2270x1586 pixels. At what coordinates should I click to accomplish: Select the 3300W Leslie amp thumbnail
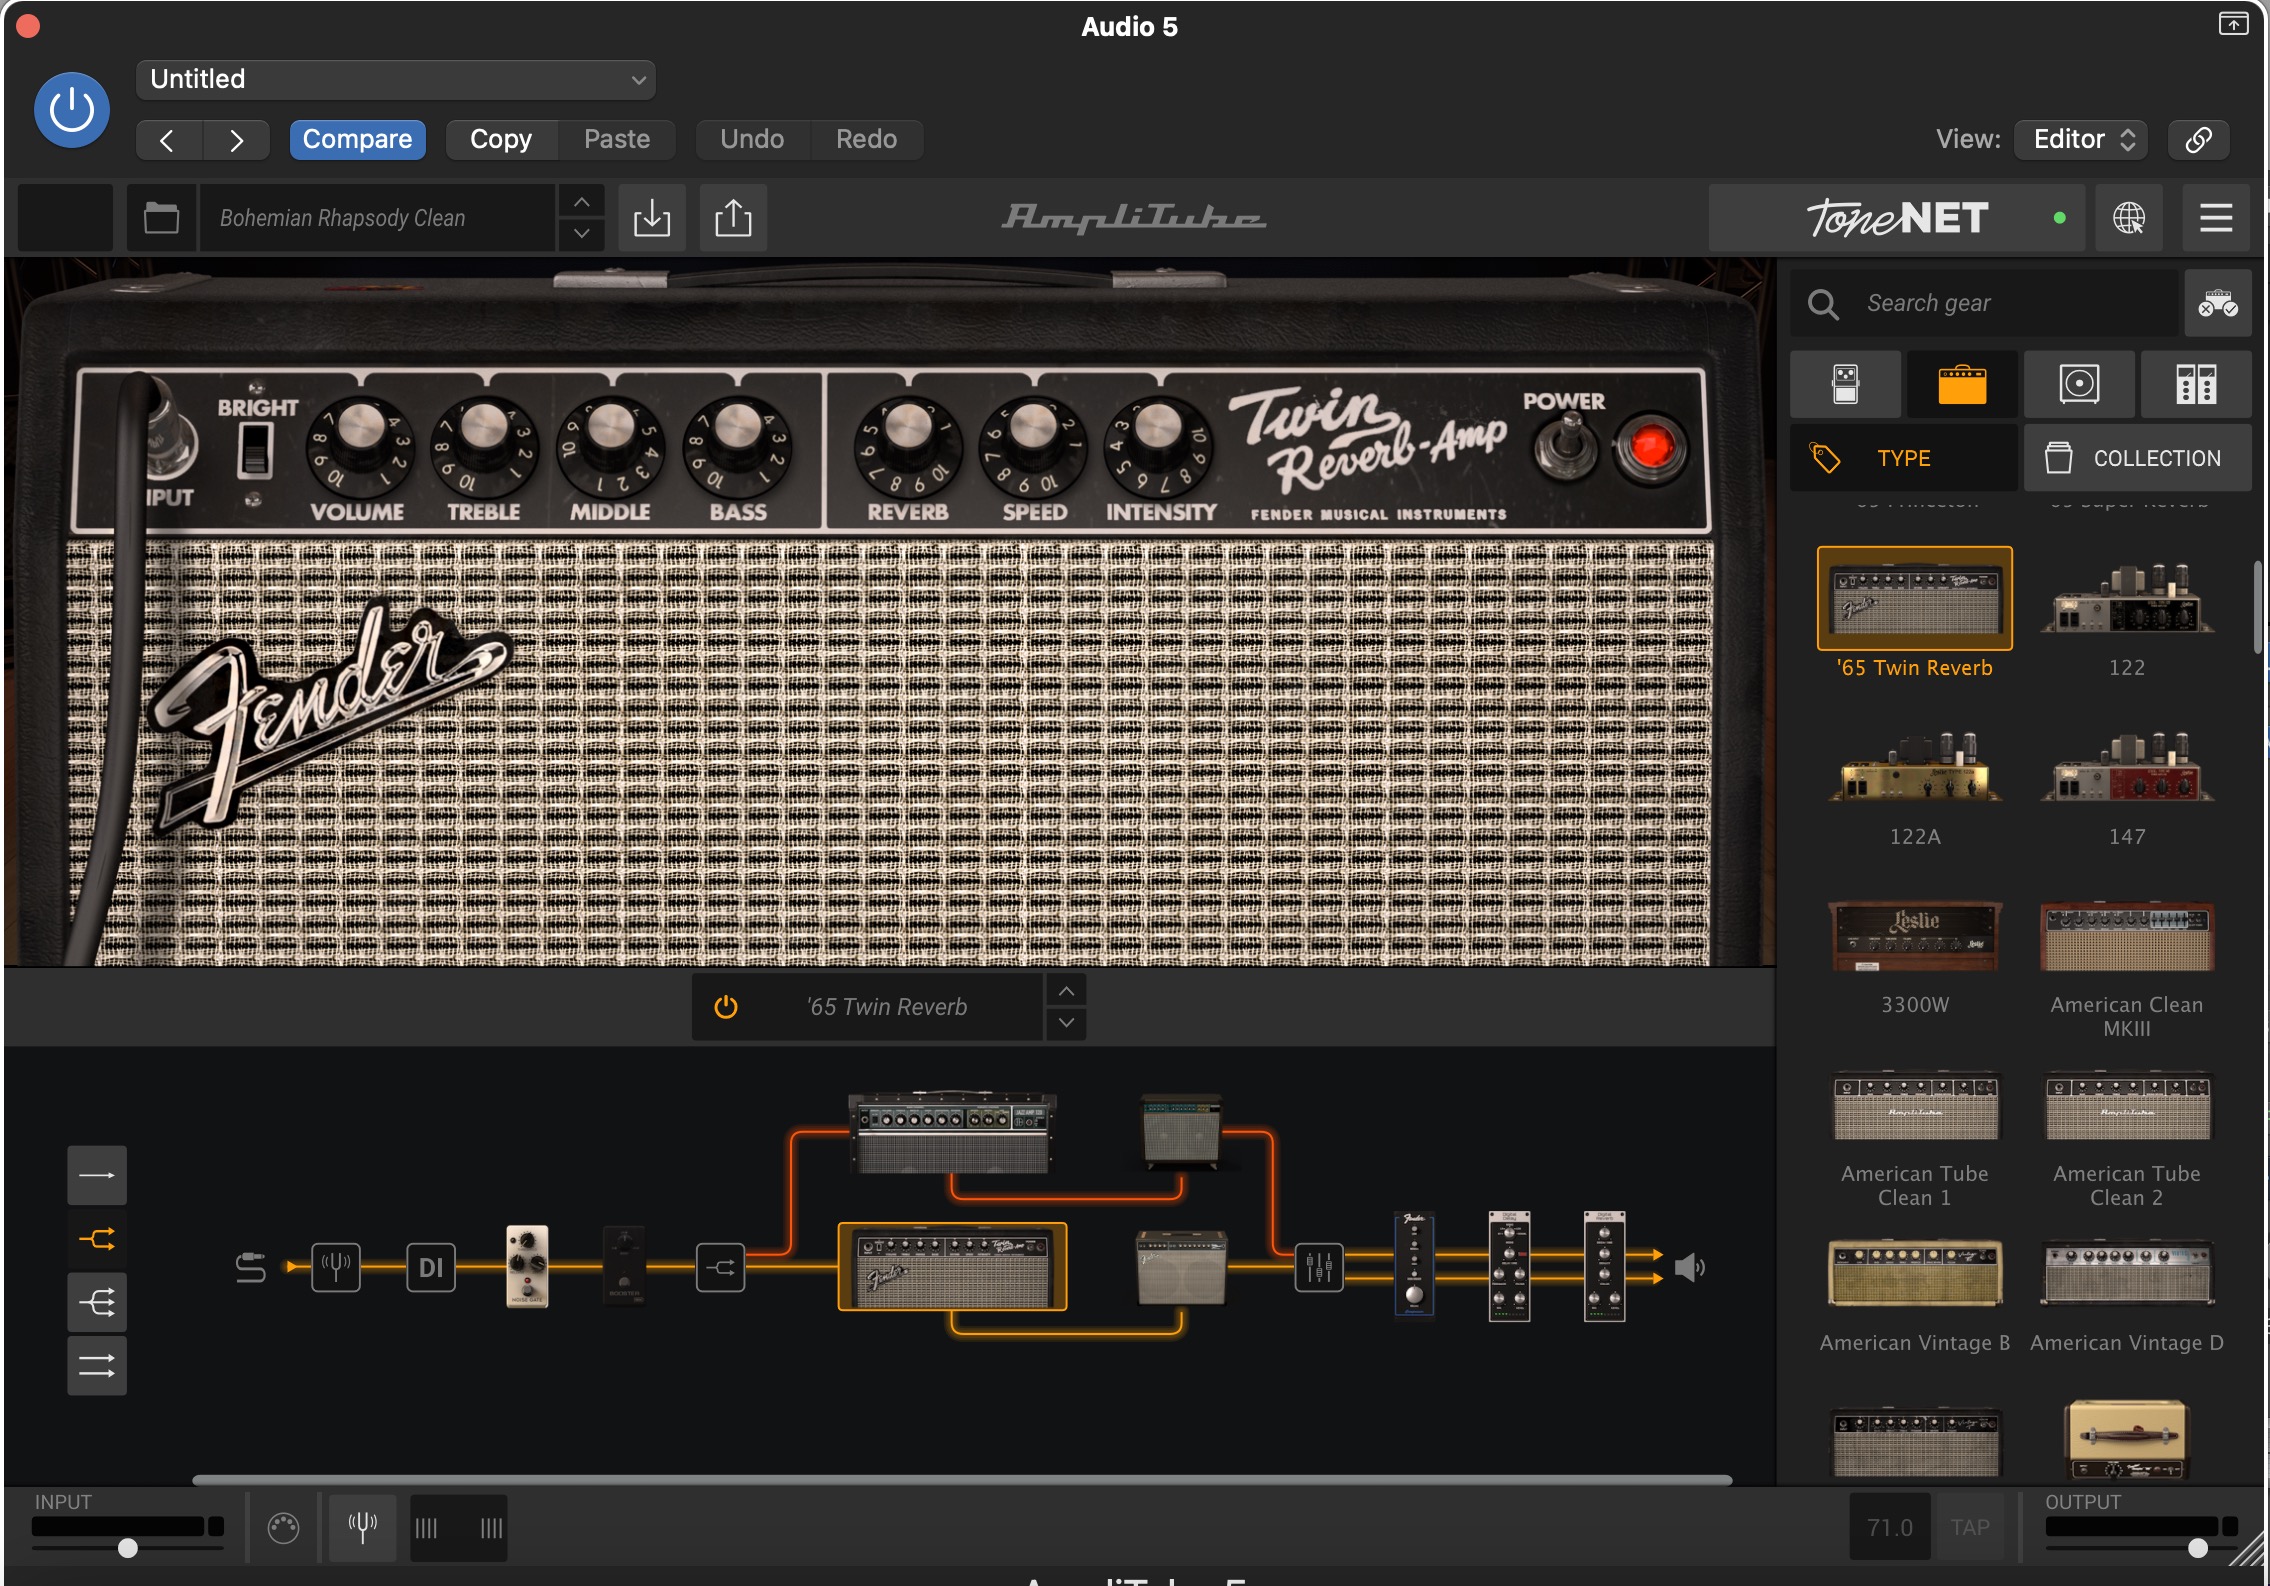click(1914, 936)
